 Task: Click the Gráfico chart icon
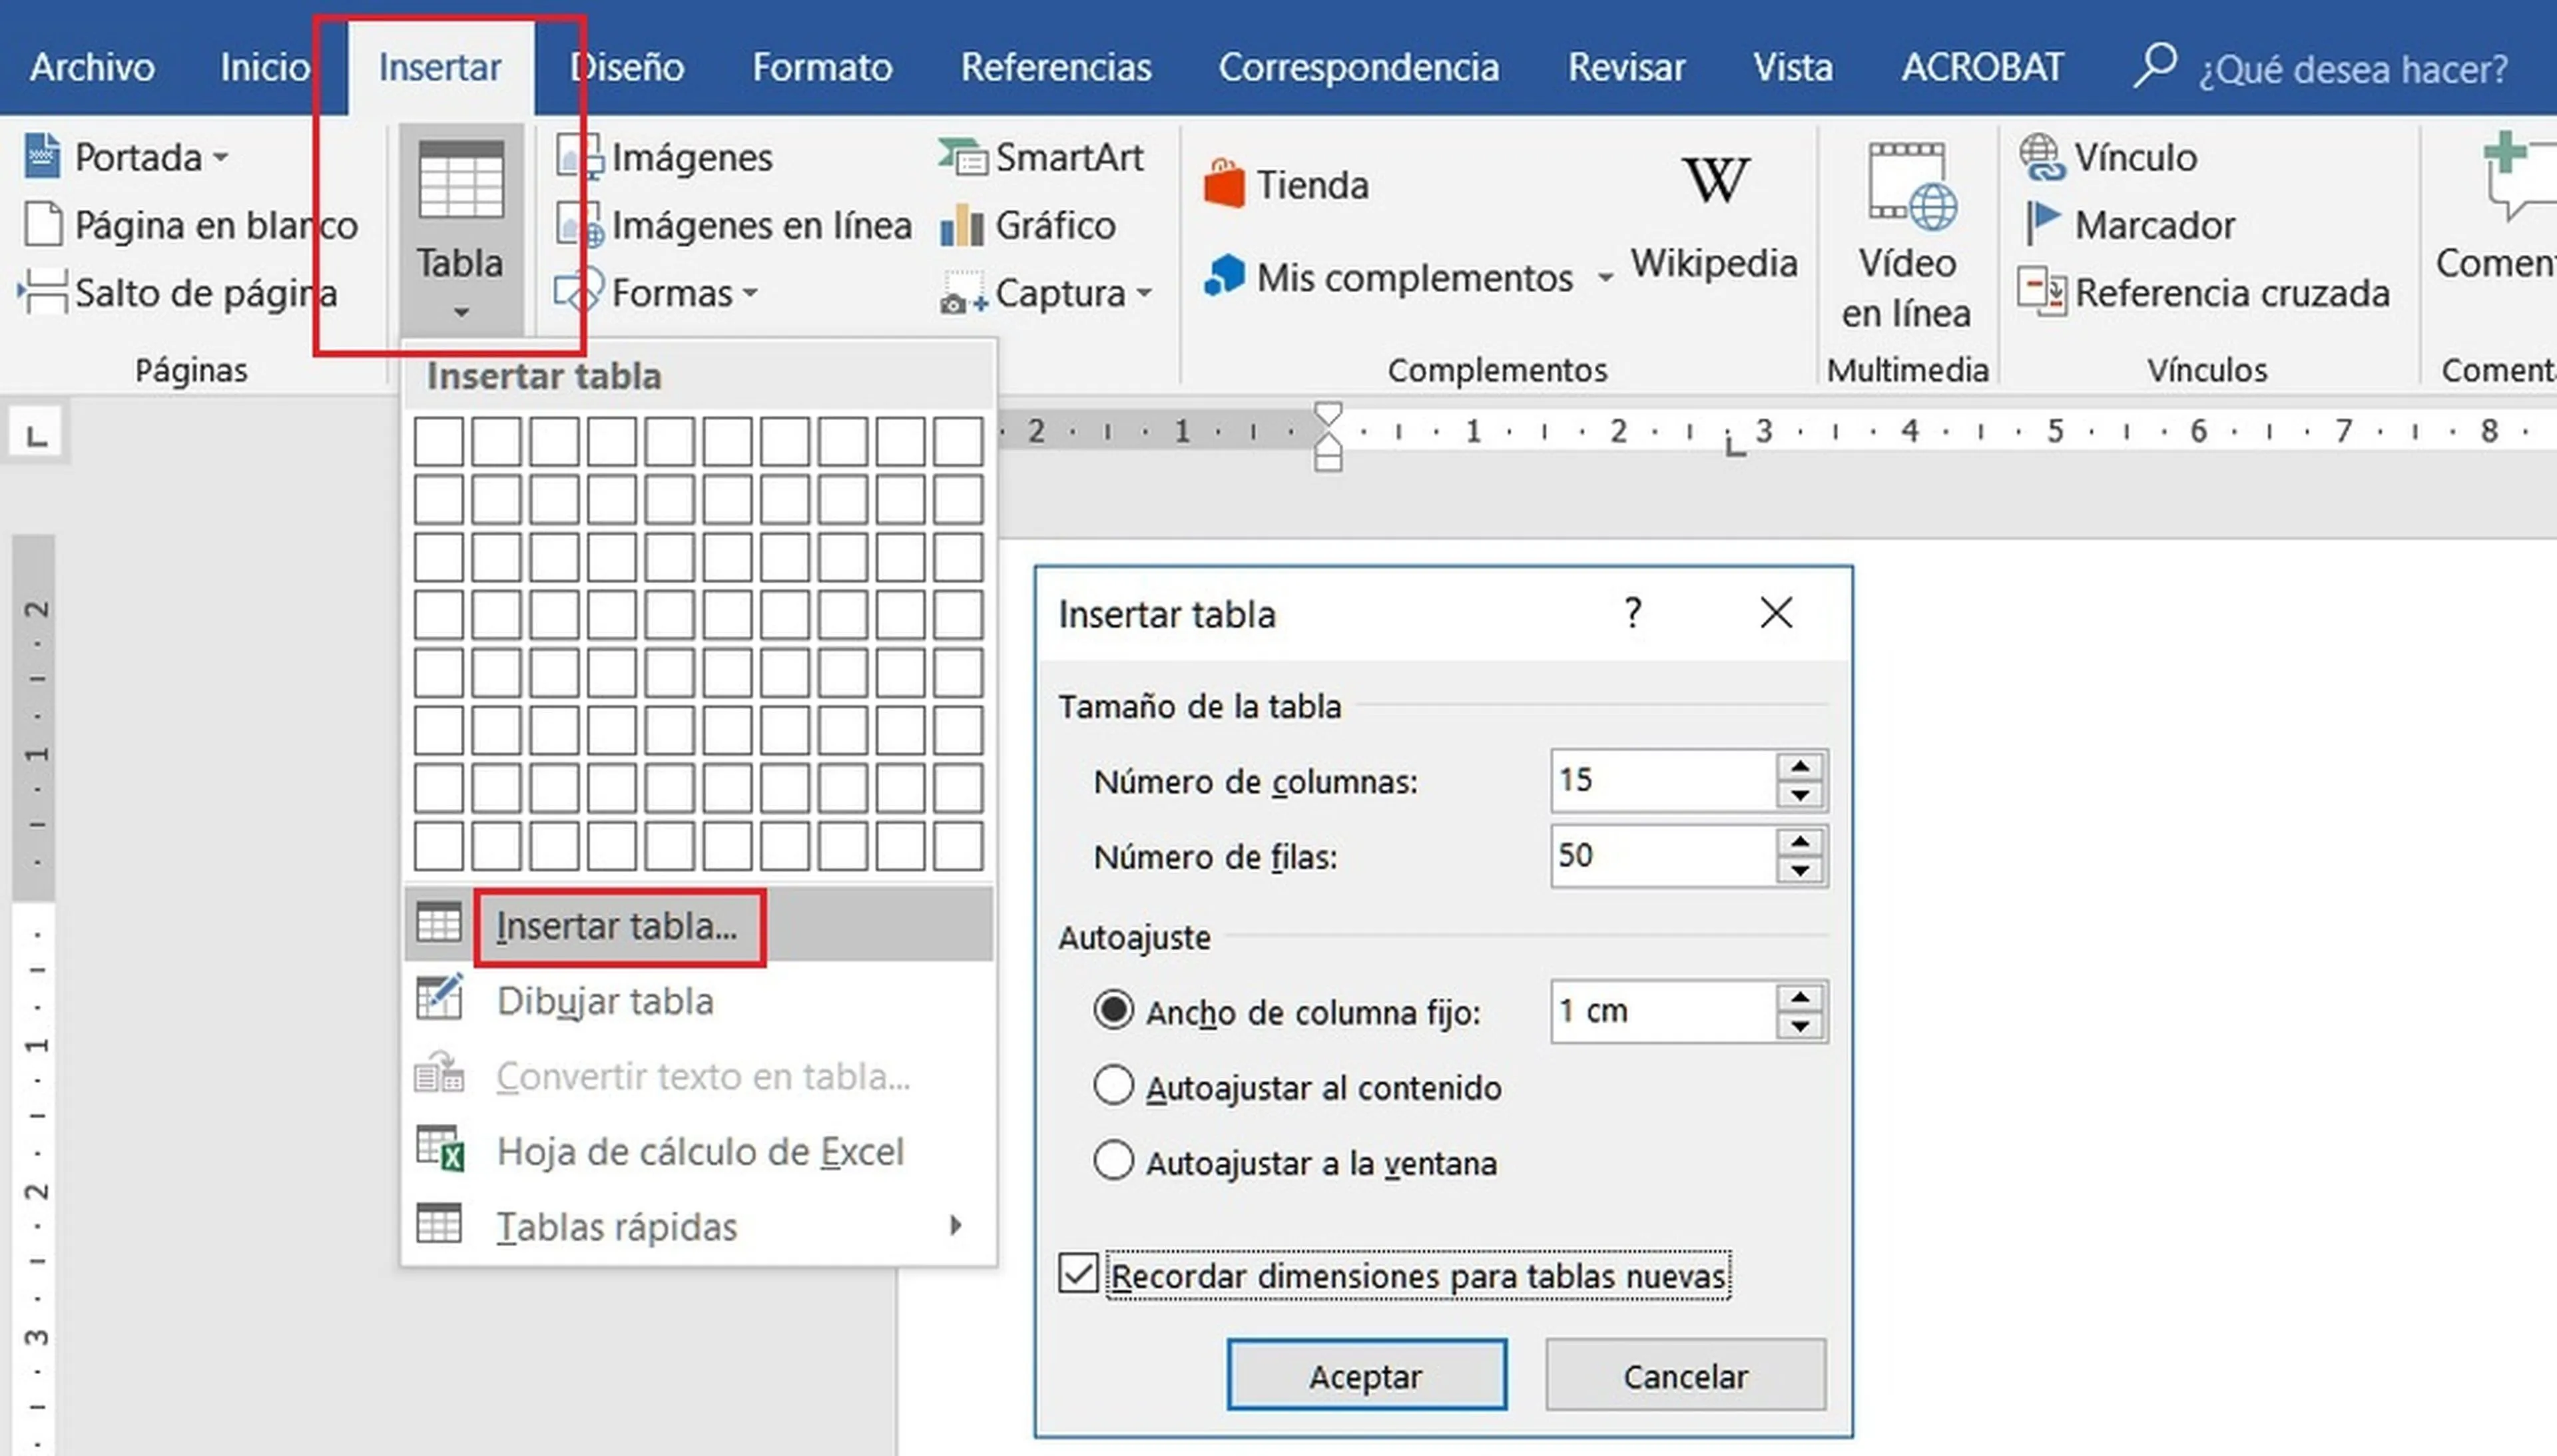962,225
